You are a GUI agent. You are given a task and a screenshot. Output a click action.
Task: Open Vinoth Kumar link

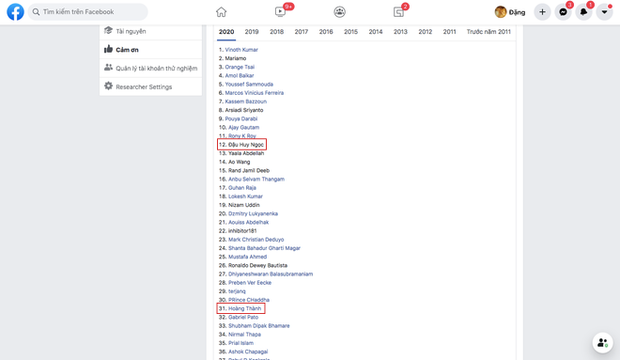pyautogui.click(x=241, y=50)
